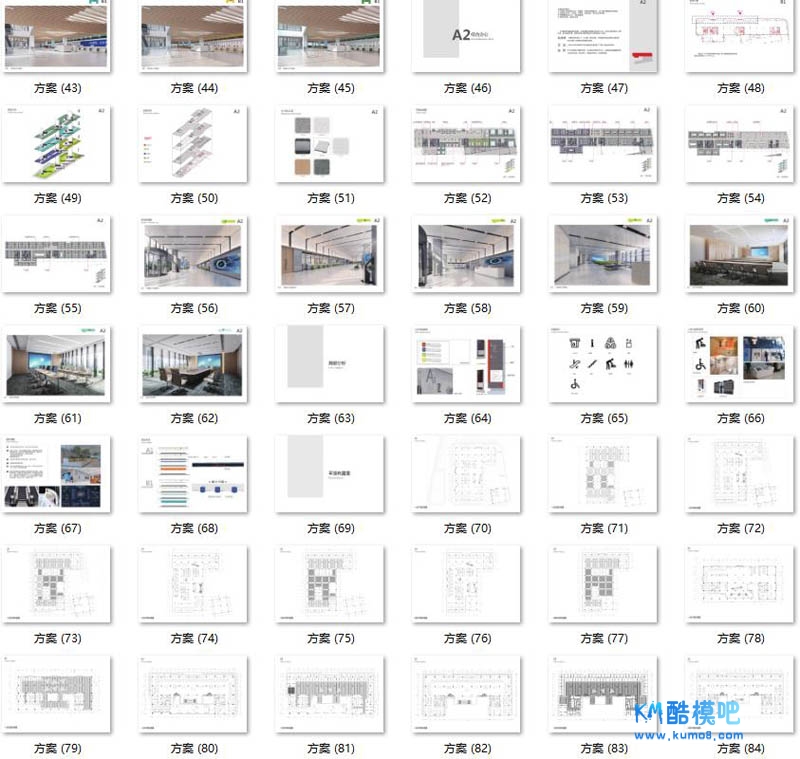The height and width of the screenshot is (759, 800).
Task: Click the 方案 (81) file name label
Action: [330, 748]
